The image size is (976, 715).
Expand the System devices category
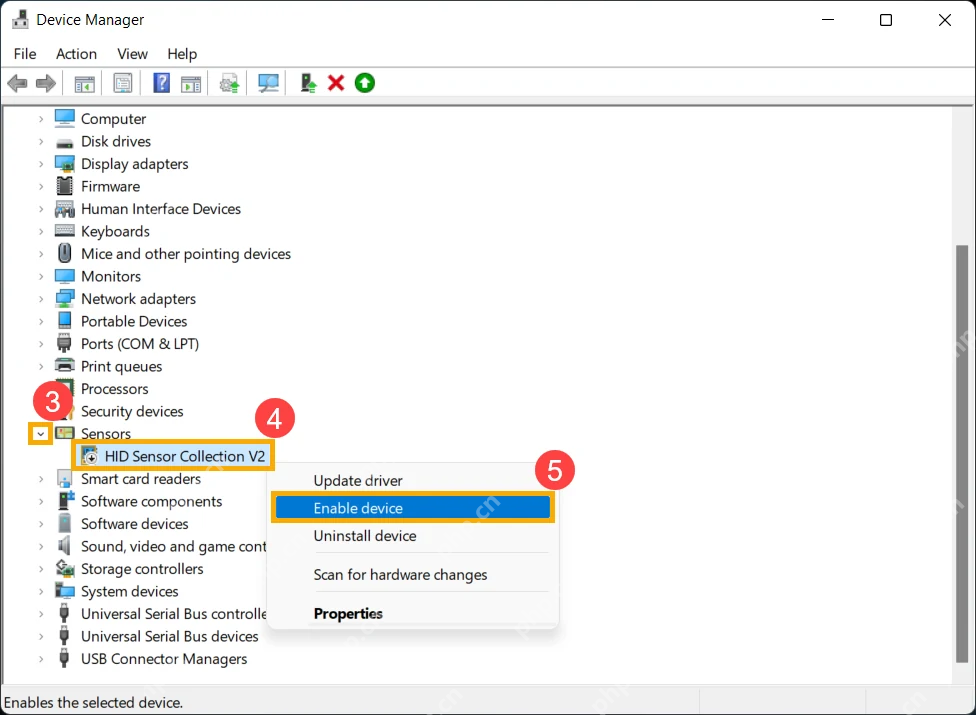41,591
